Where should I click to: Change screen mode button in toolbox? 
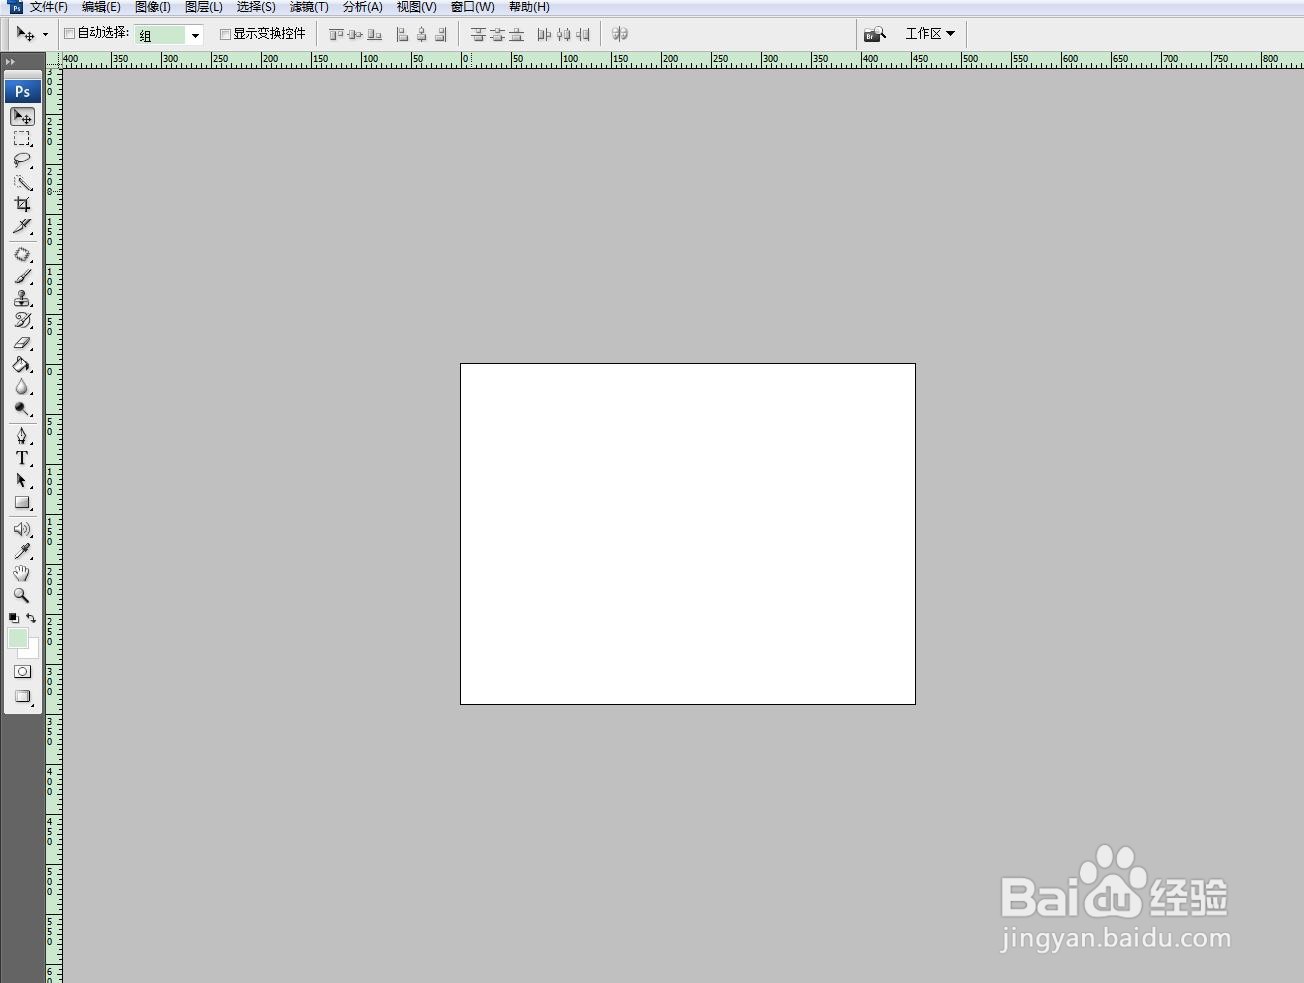pos(22,697)
